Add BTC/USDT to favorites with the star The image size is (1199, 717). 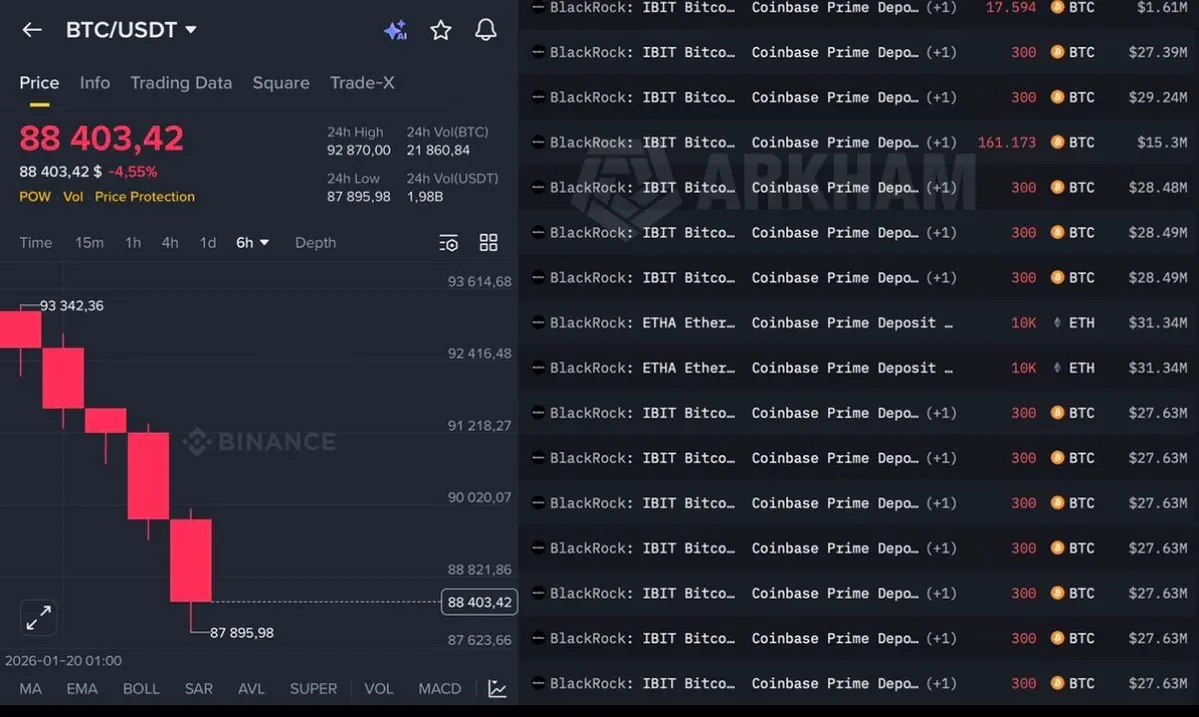click(x=440, y=30)
